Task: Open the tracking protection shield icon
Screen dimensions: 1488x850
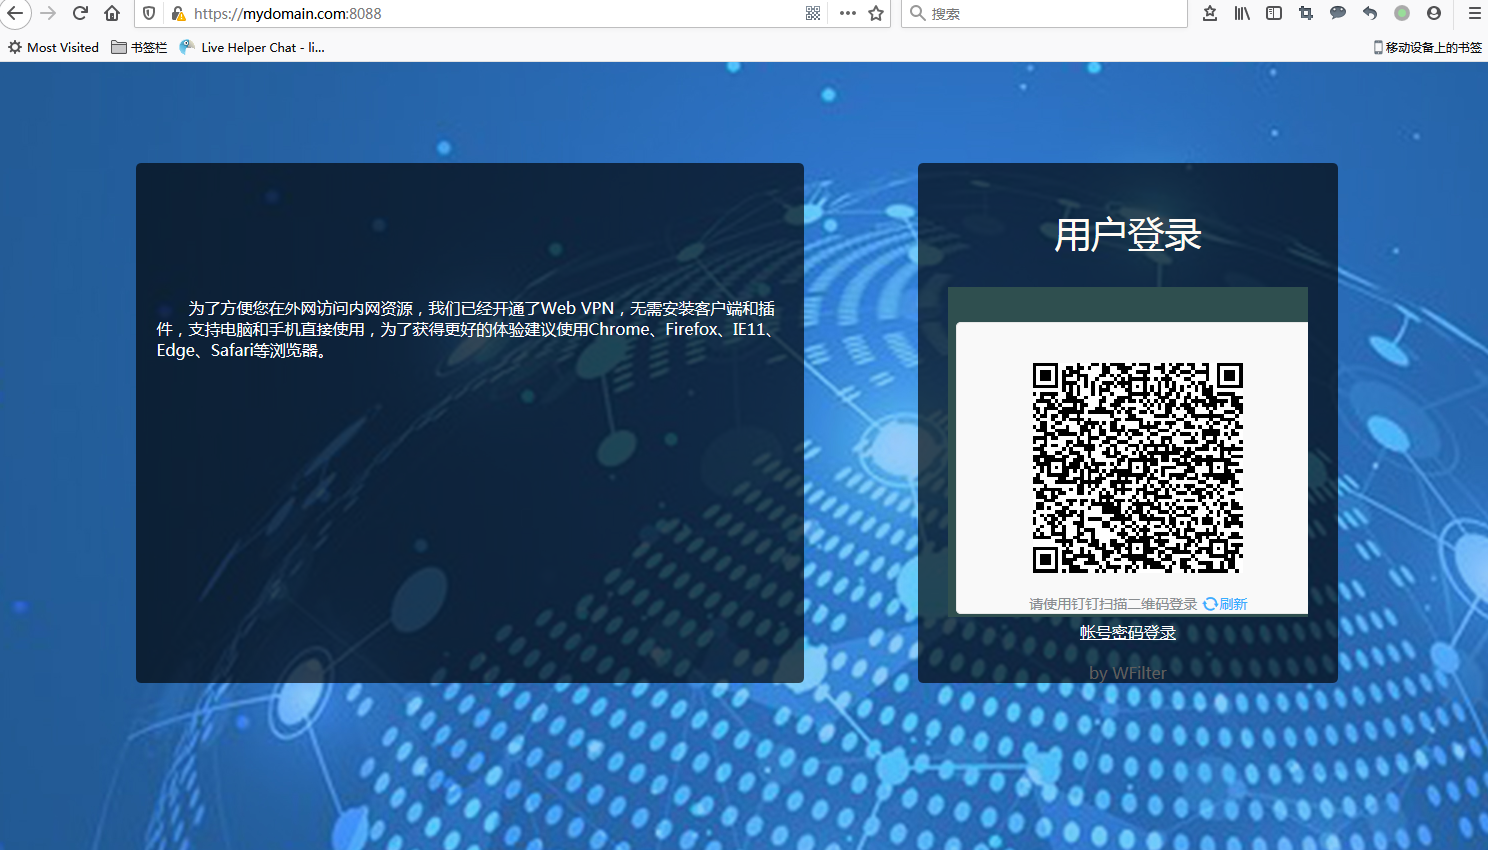Action: click(149, 13)
